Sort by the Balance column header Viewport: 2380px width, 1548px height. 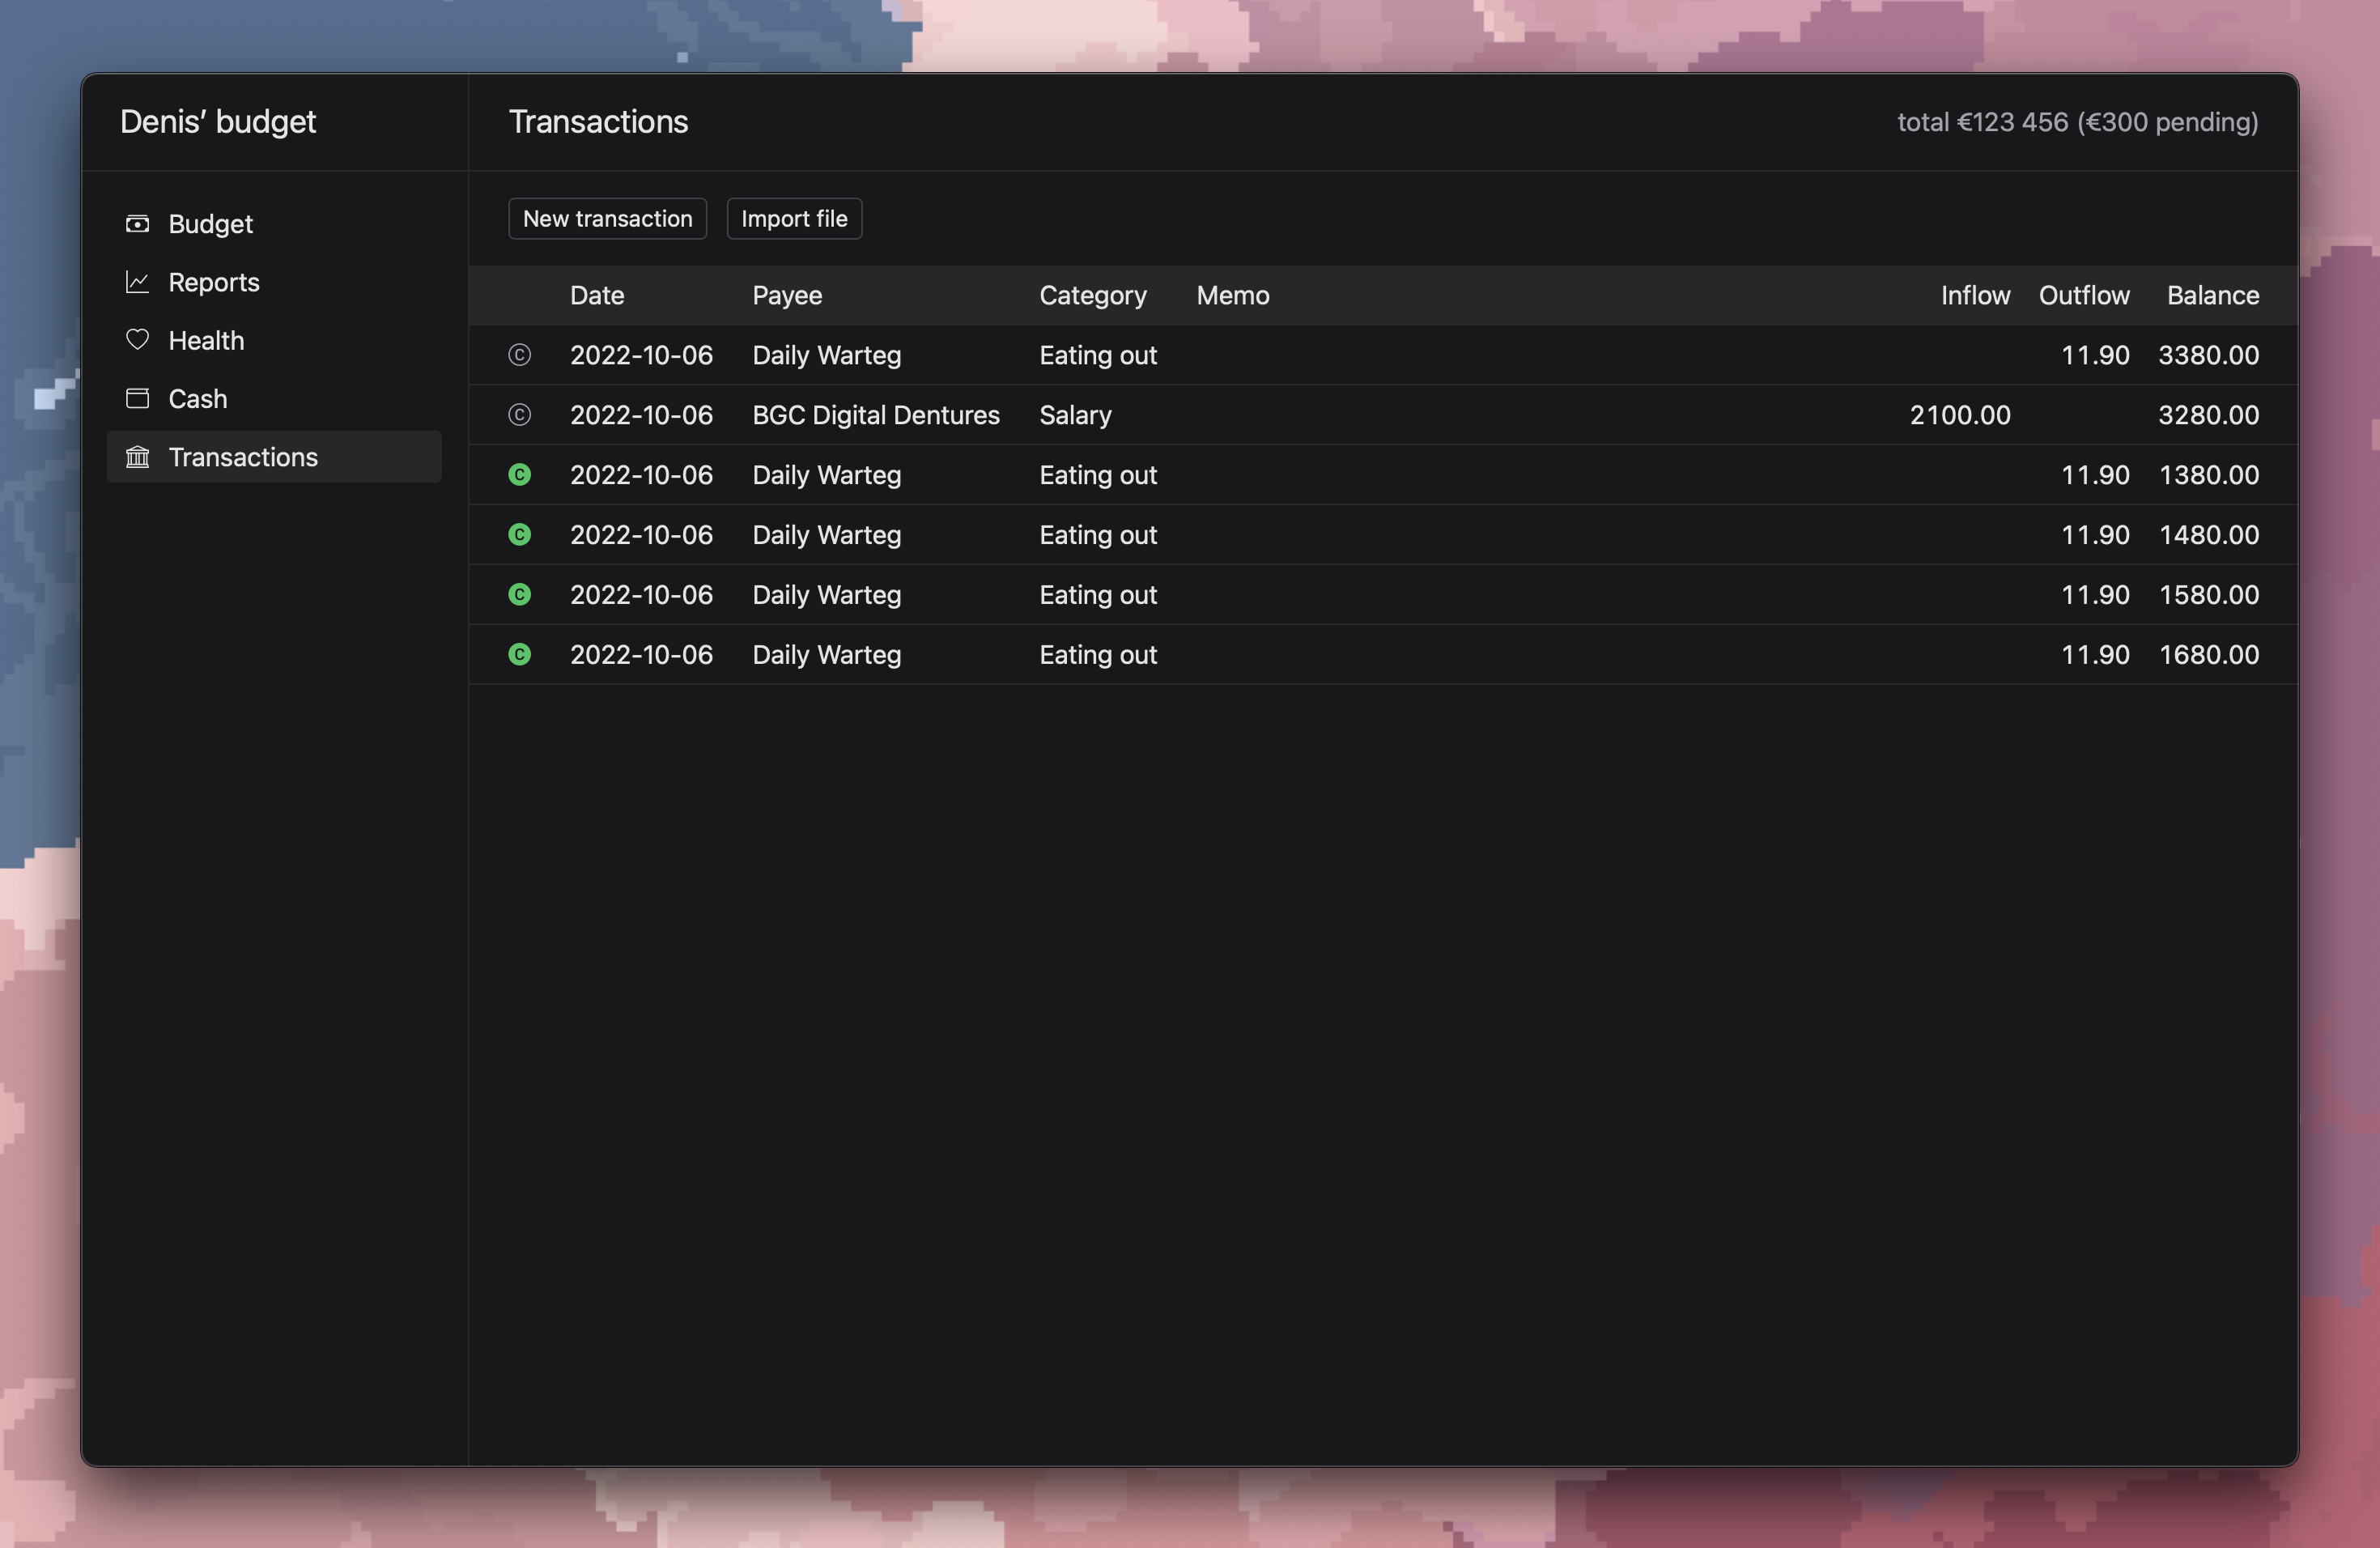pyautogui.click(x=2212, y=295)
